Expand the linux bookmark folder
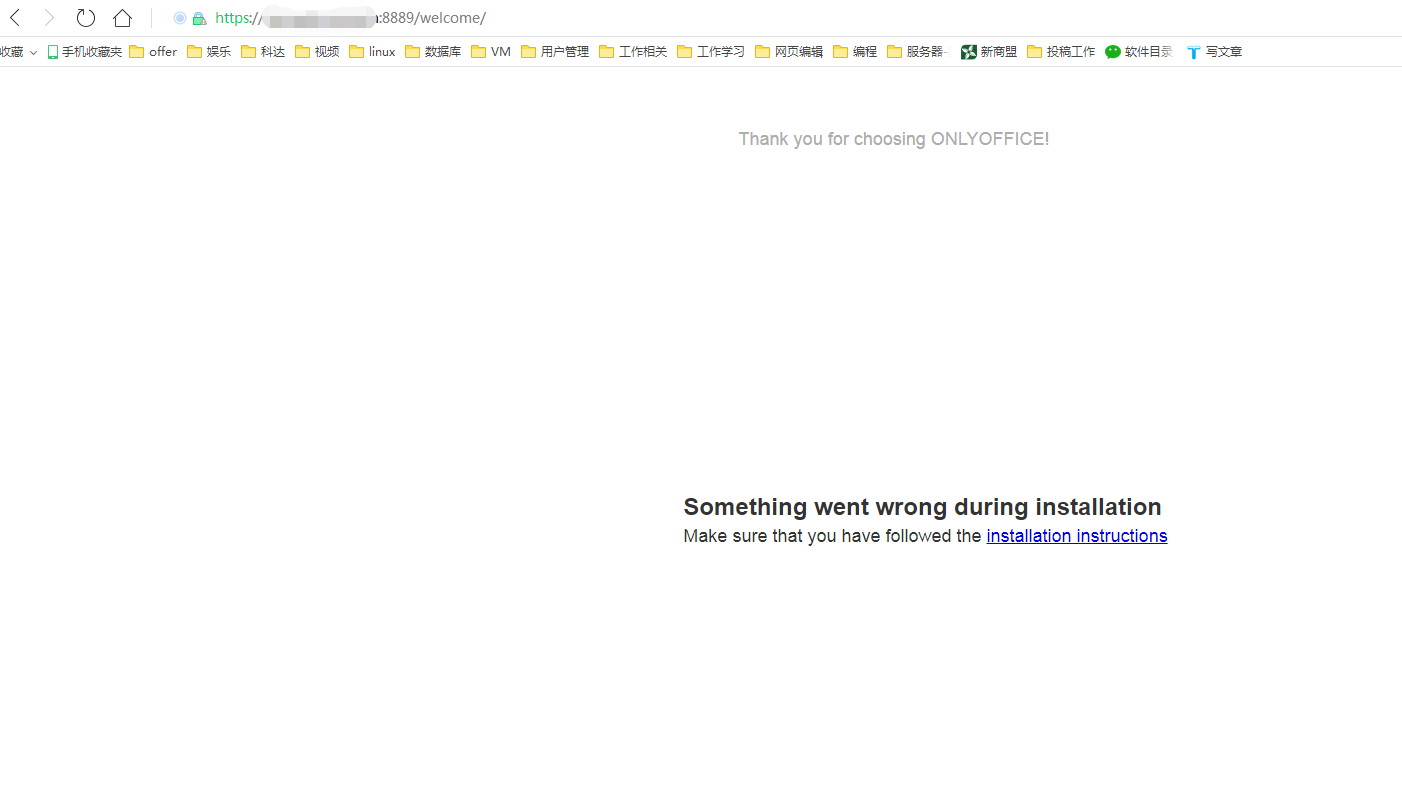The width and height of the screenshot is (1402, 795). (x=372, y=52)
